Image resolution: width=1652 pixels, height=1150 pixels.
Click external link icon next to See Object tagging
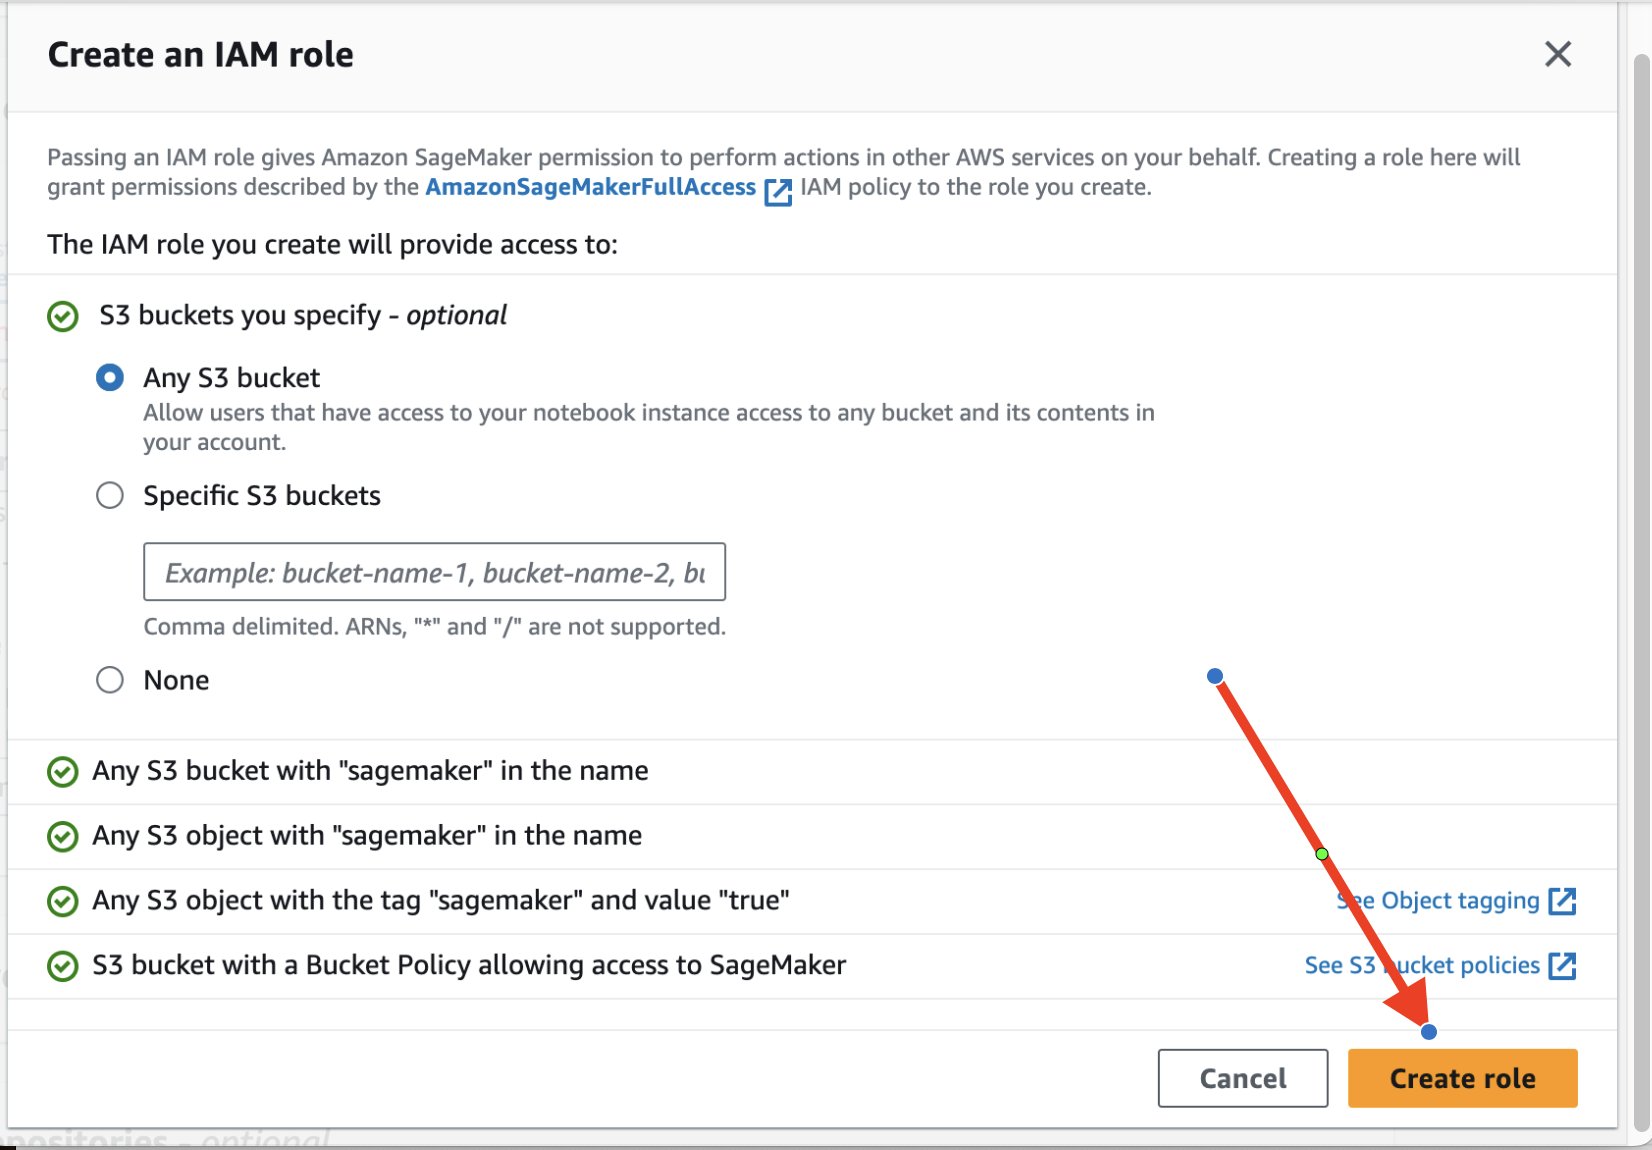[1562, 901]
